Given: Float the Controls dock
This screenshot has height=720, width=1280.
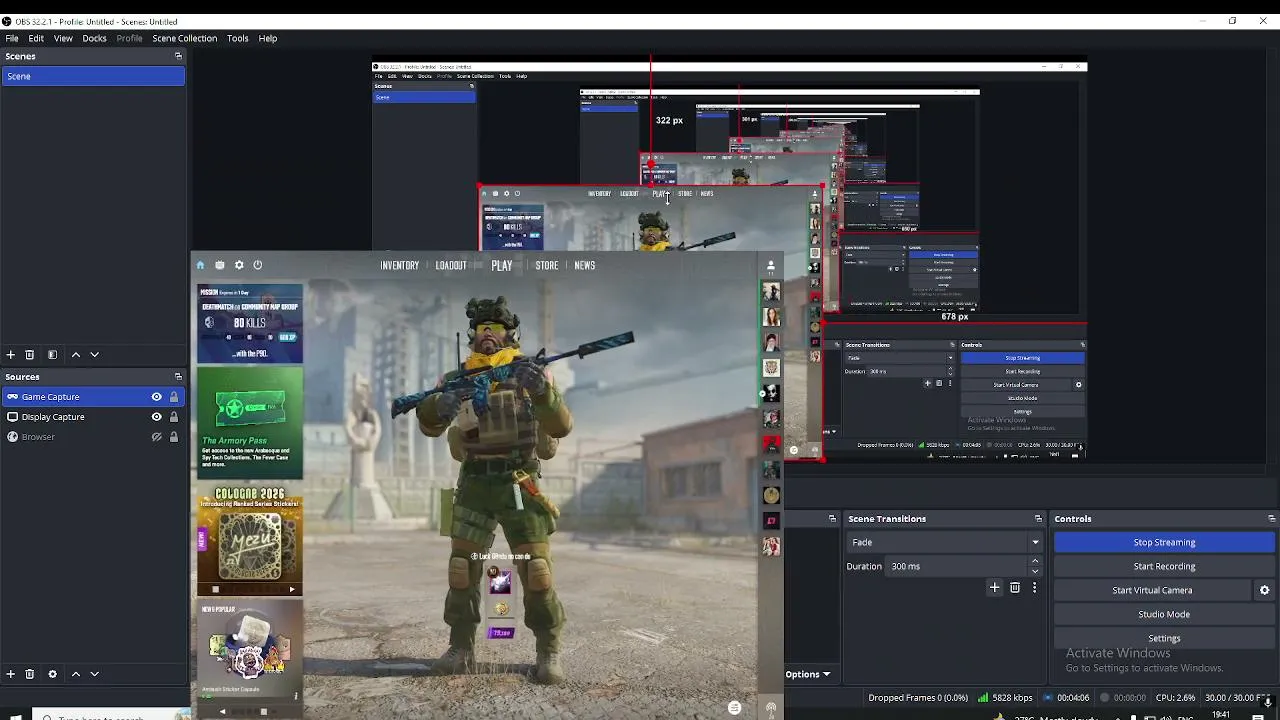Looking at the screenshot, I should (1272, 519).
